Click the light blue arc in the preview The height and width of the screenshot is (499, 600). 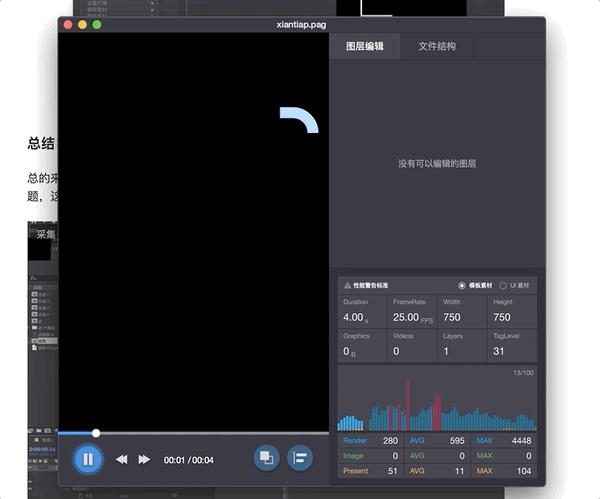pos(300,118)
